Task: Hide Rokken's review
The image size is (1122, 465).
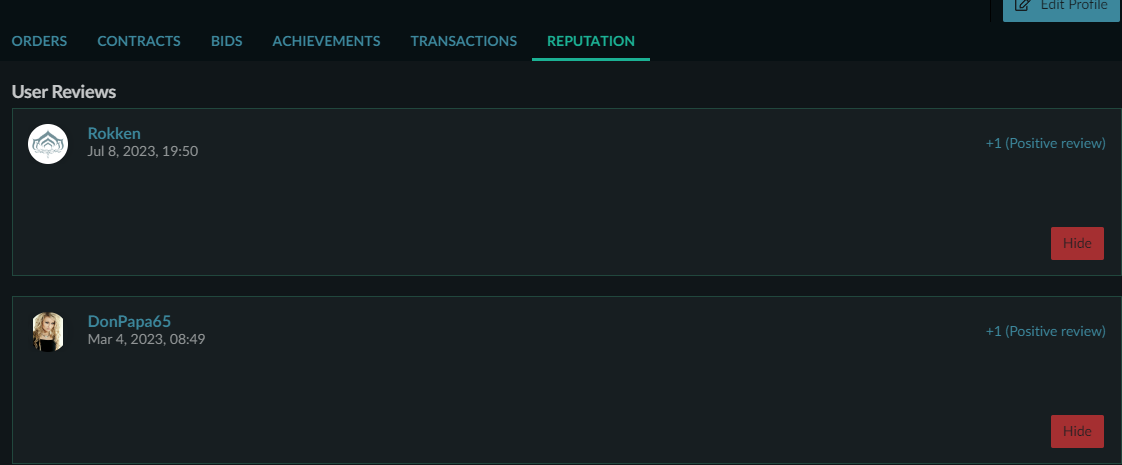Action: (1077, 243)
